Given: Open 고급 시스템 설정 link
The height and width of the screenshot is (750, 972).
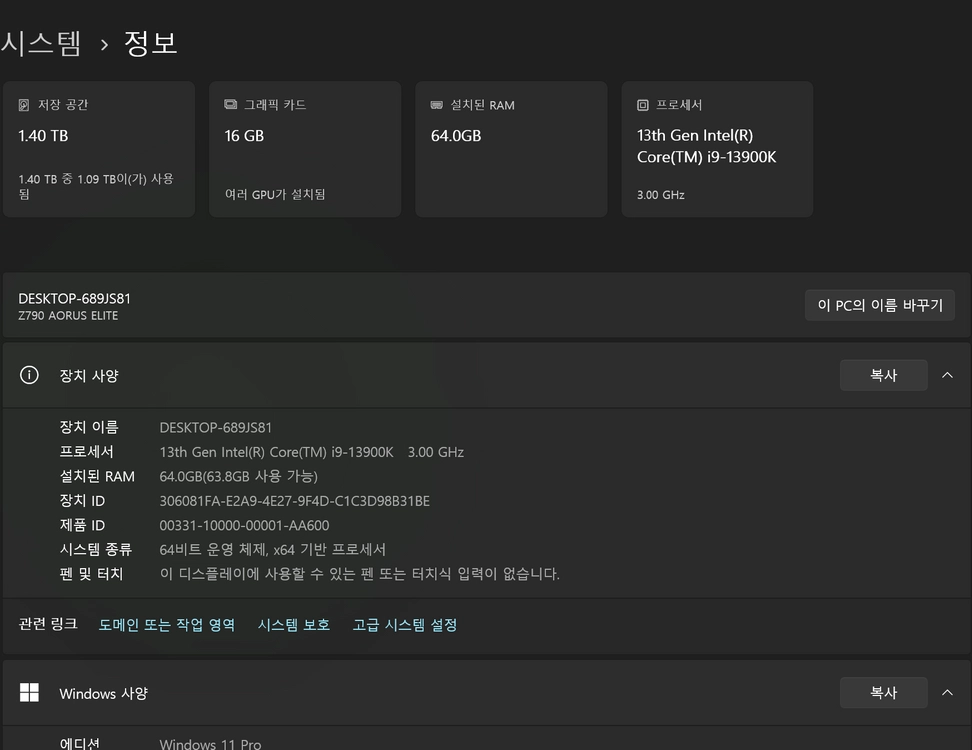Looking at the screenshot, I should pyautogui.click(x=405, y=625).
